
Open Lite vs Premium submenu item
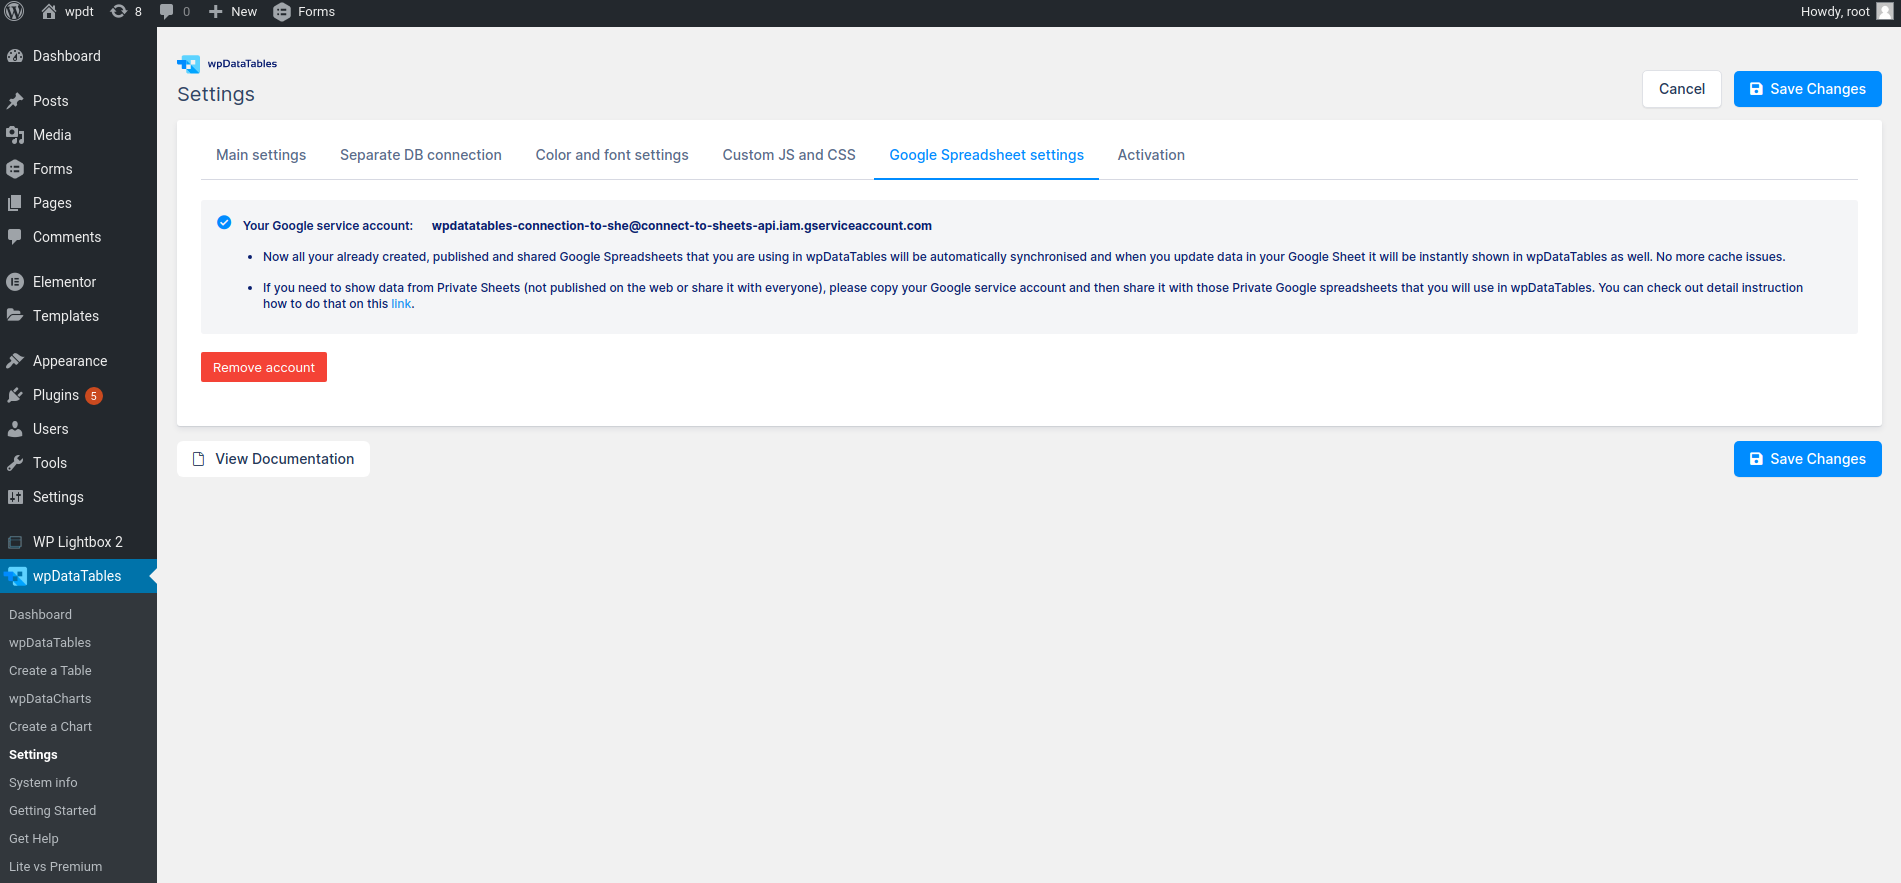[55, 867]
